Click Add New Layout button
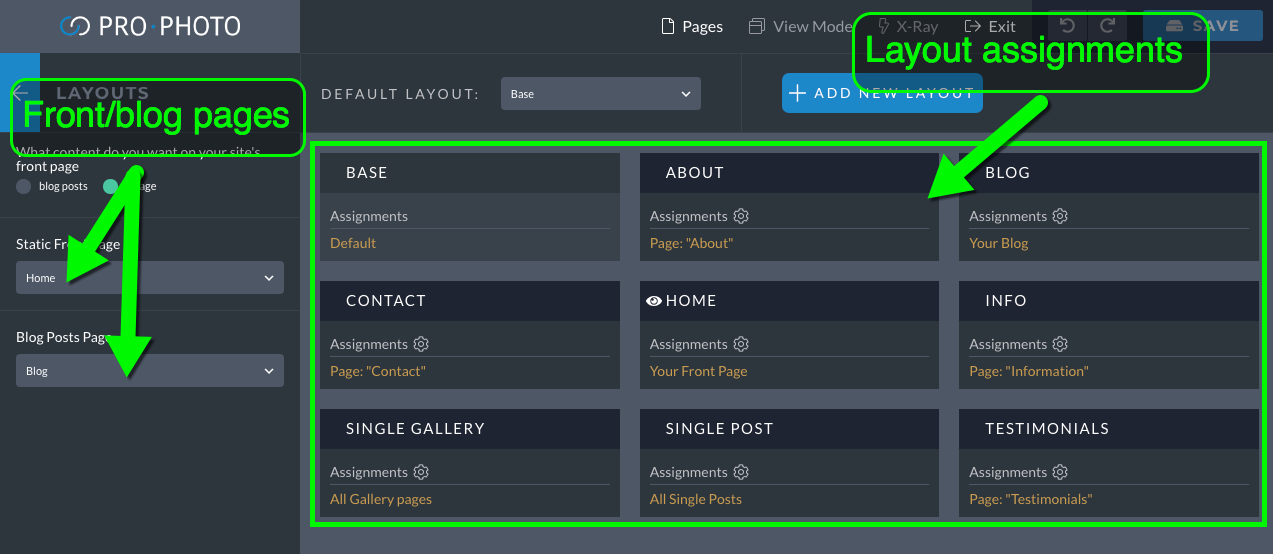Viewport: 1273px width, 554px height. click(882, 93)
